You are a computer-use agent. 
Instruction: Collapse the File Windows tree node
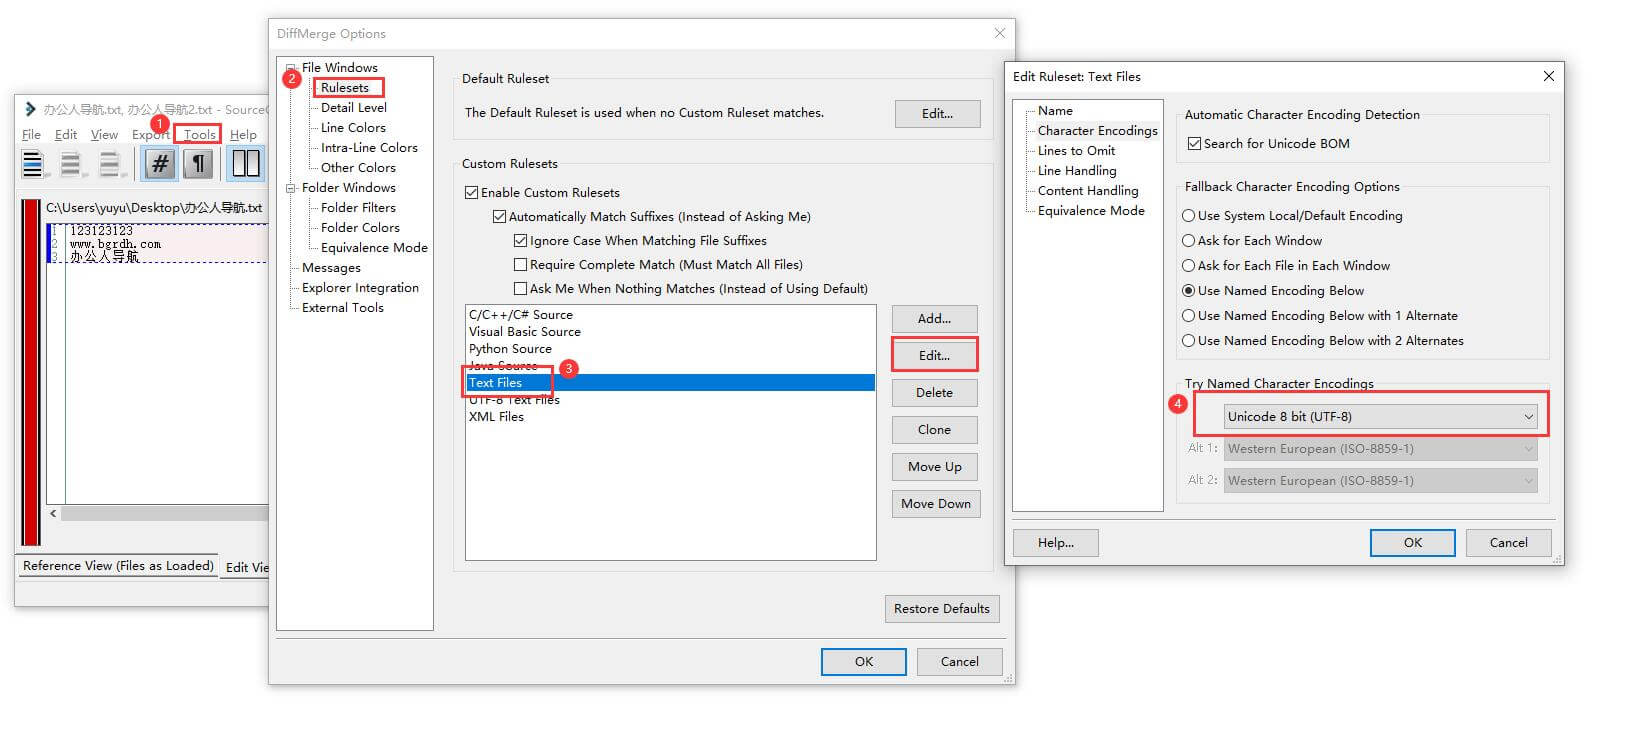(291, 68)
